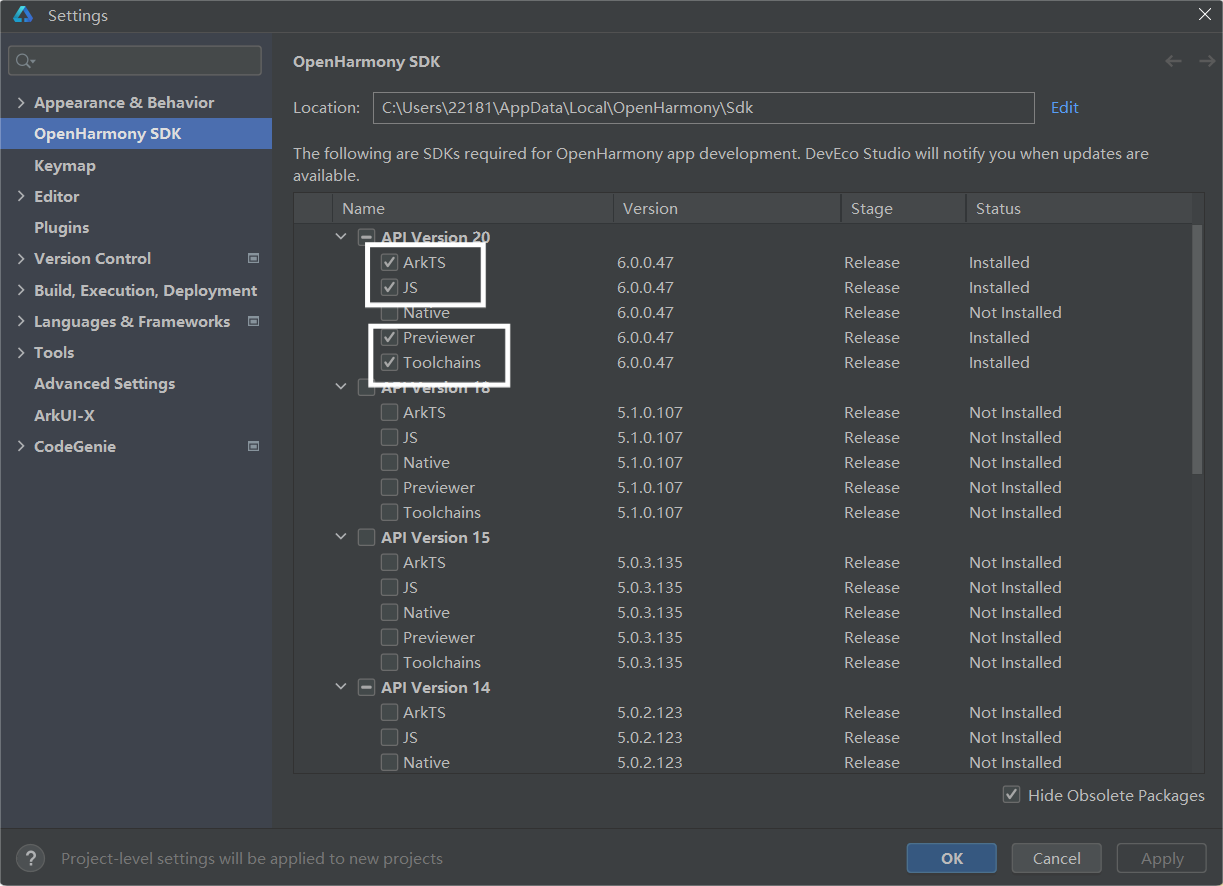The image size is (1223, 886).
Task: Sort by the Name column header
Action: 472,208
